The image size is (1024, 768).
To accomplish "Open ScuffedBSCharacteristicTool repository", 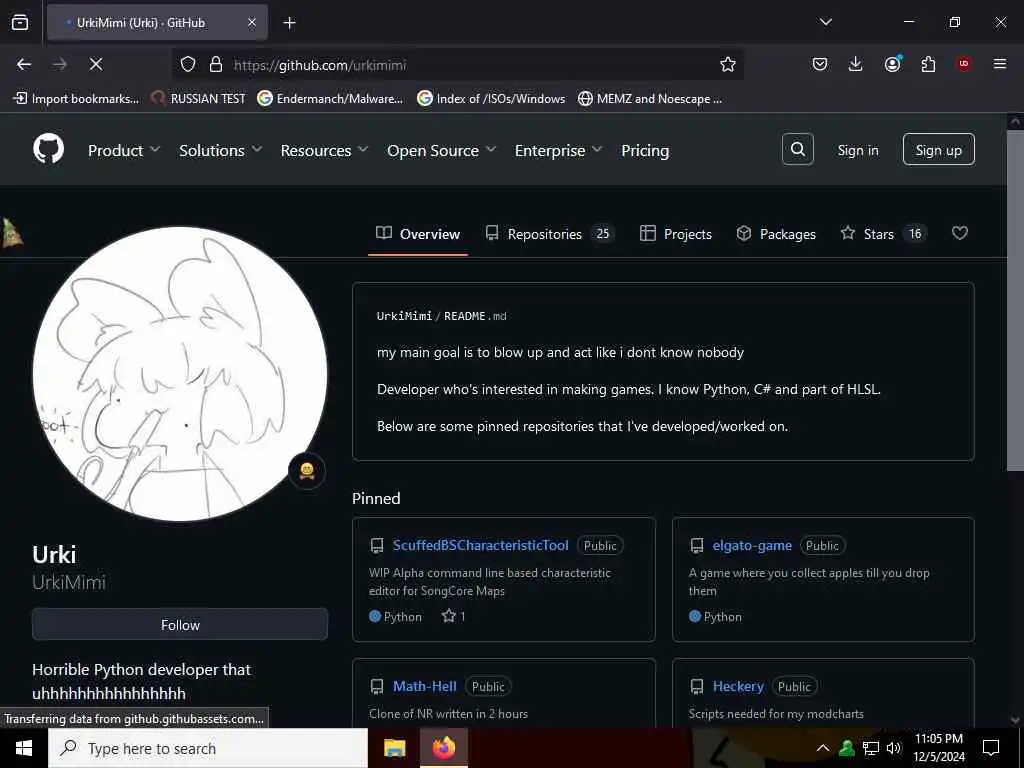I will coord(480,545).
